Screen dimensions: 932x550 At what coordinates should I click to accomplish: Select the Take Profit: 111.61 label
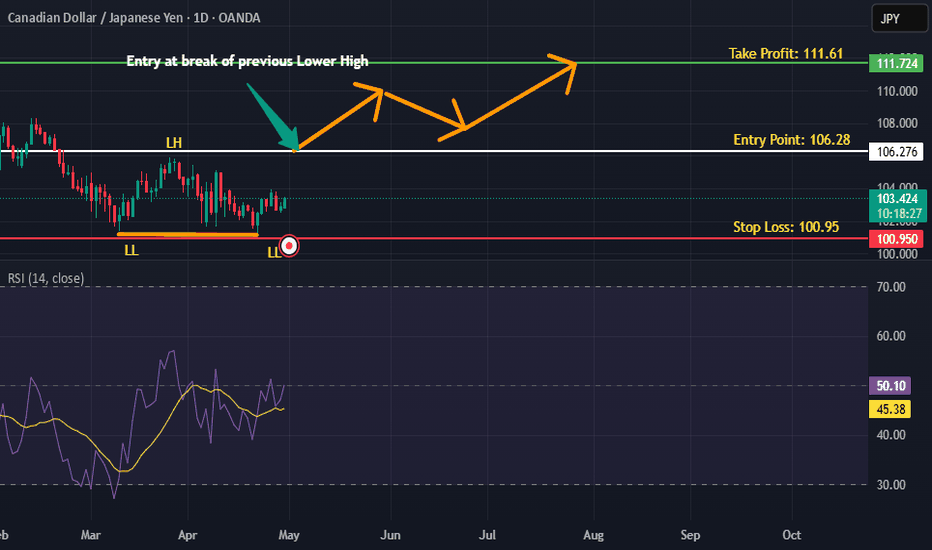786,54
